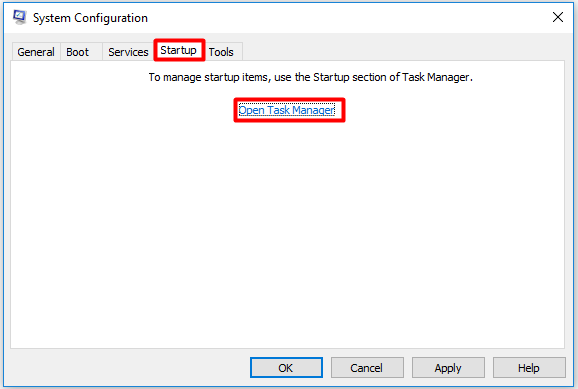Confirm with the OK button
Screen dimensions: 578x389
pyautogui.click(x=286, y=368)
